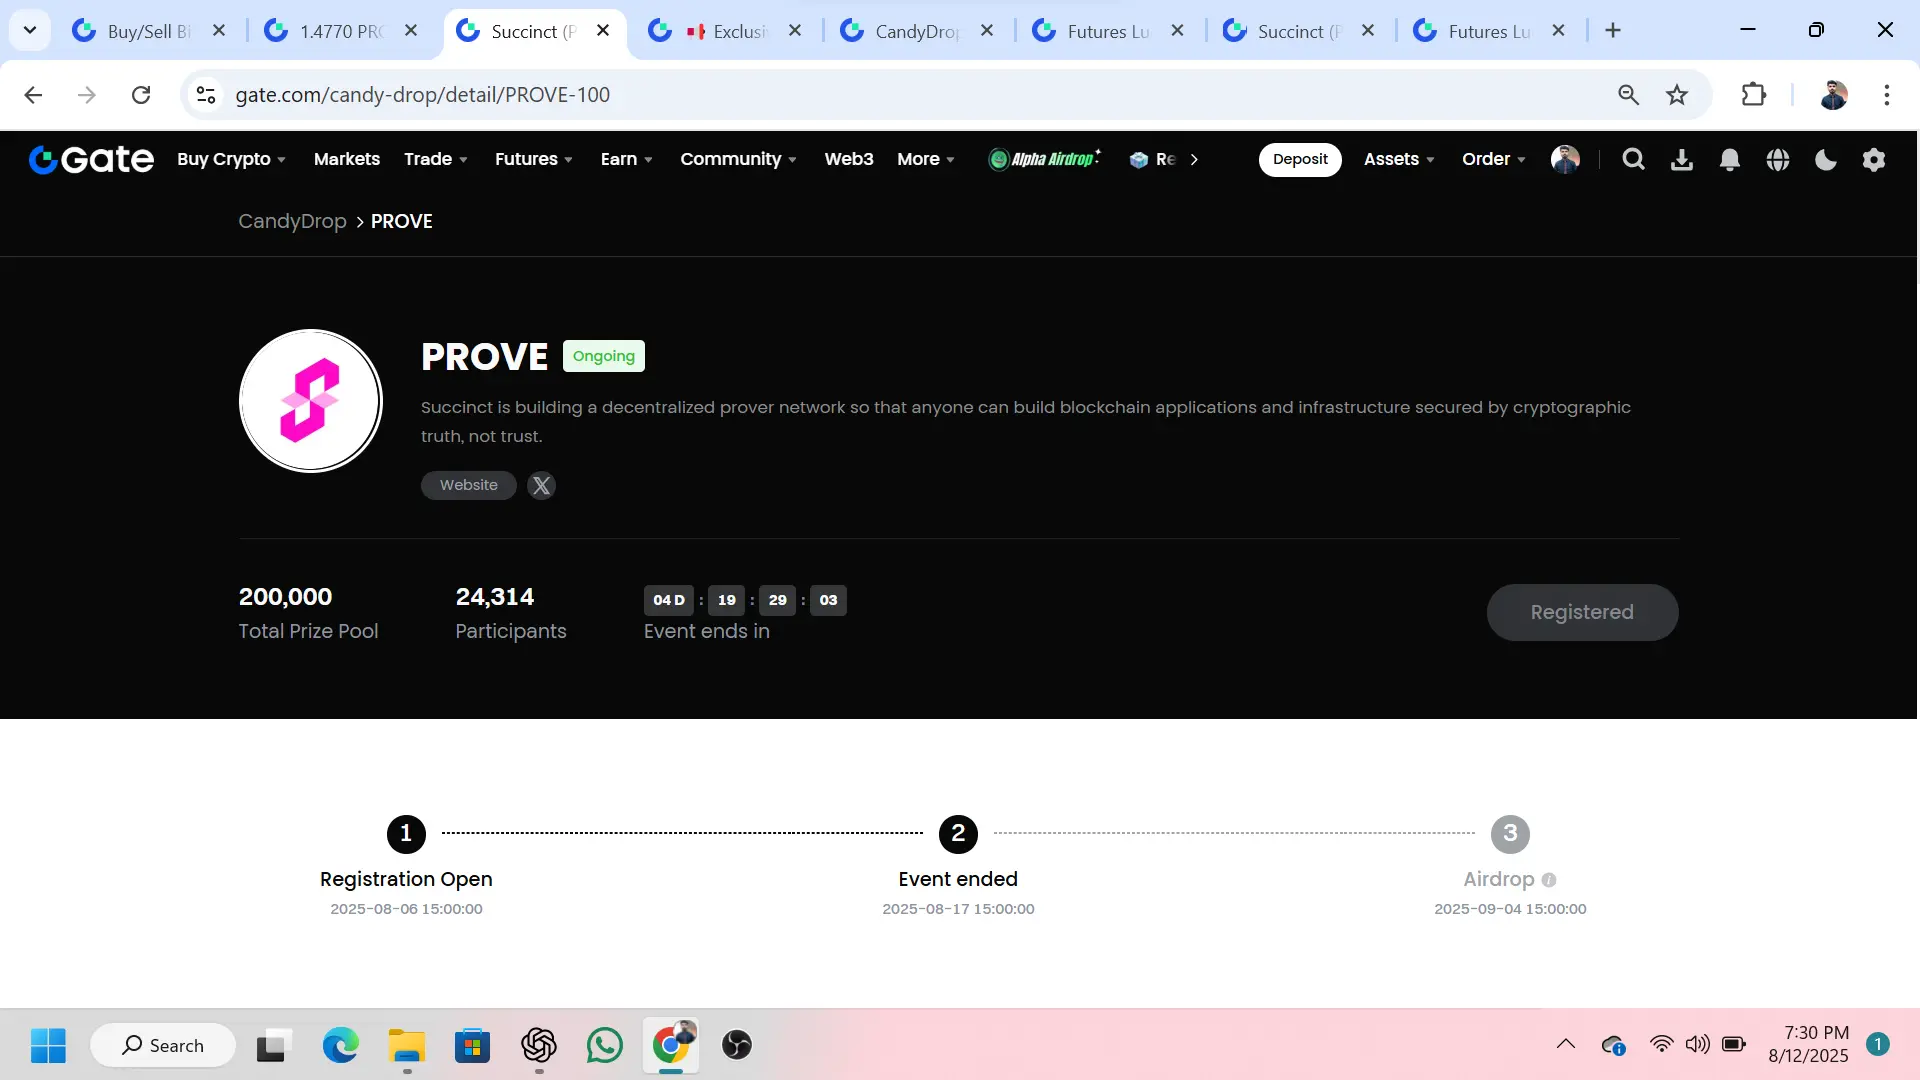The height and width of the screenshot is (1080, 1920).
Task: Click the Ongoing status badge
Action: pos(604,356)
